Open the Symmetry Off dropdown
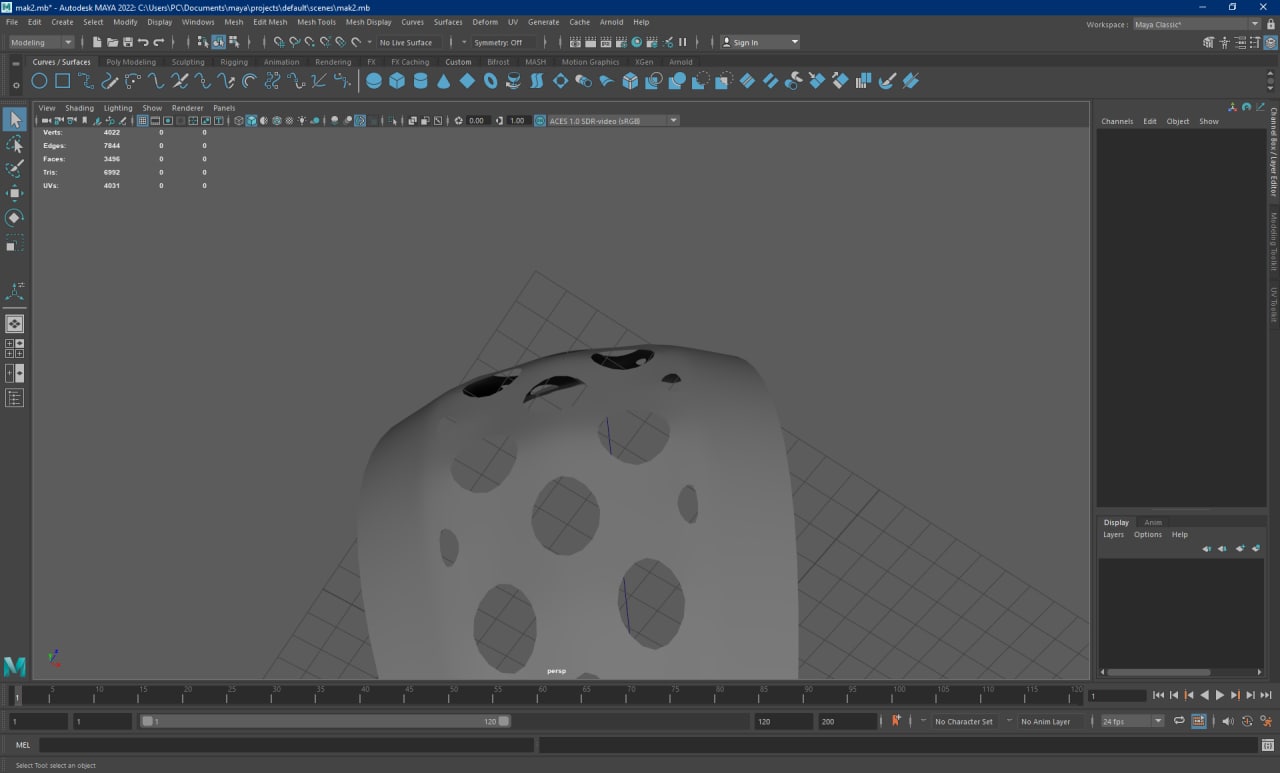The width and height of the screenshot is (1280, 773). coord(504,42)
